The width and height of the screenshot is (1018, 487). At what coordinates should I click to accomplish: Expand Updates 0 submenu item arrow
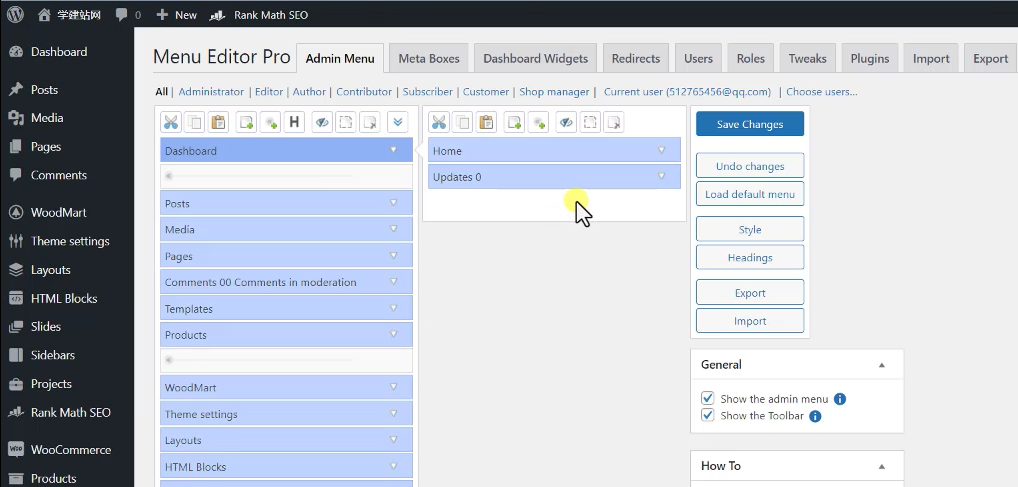pyautogui.click(x=662, y=176)
